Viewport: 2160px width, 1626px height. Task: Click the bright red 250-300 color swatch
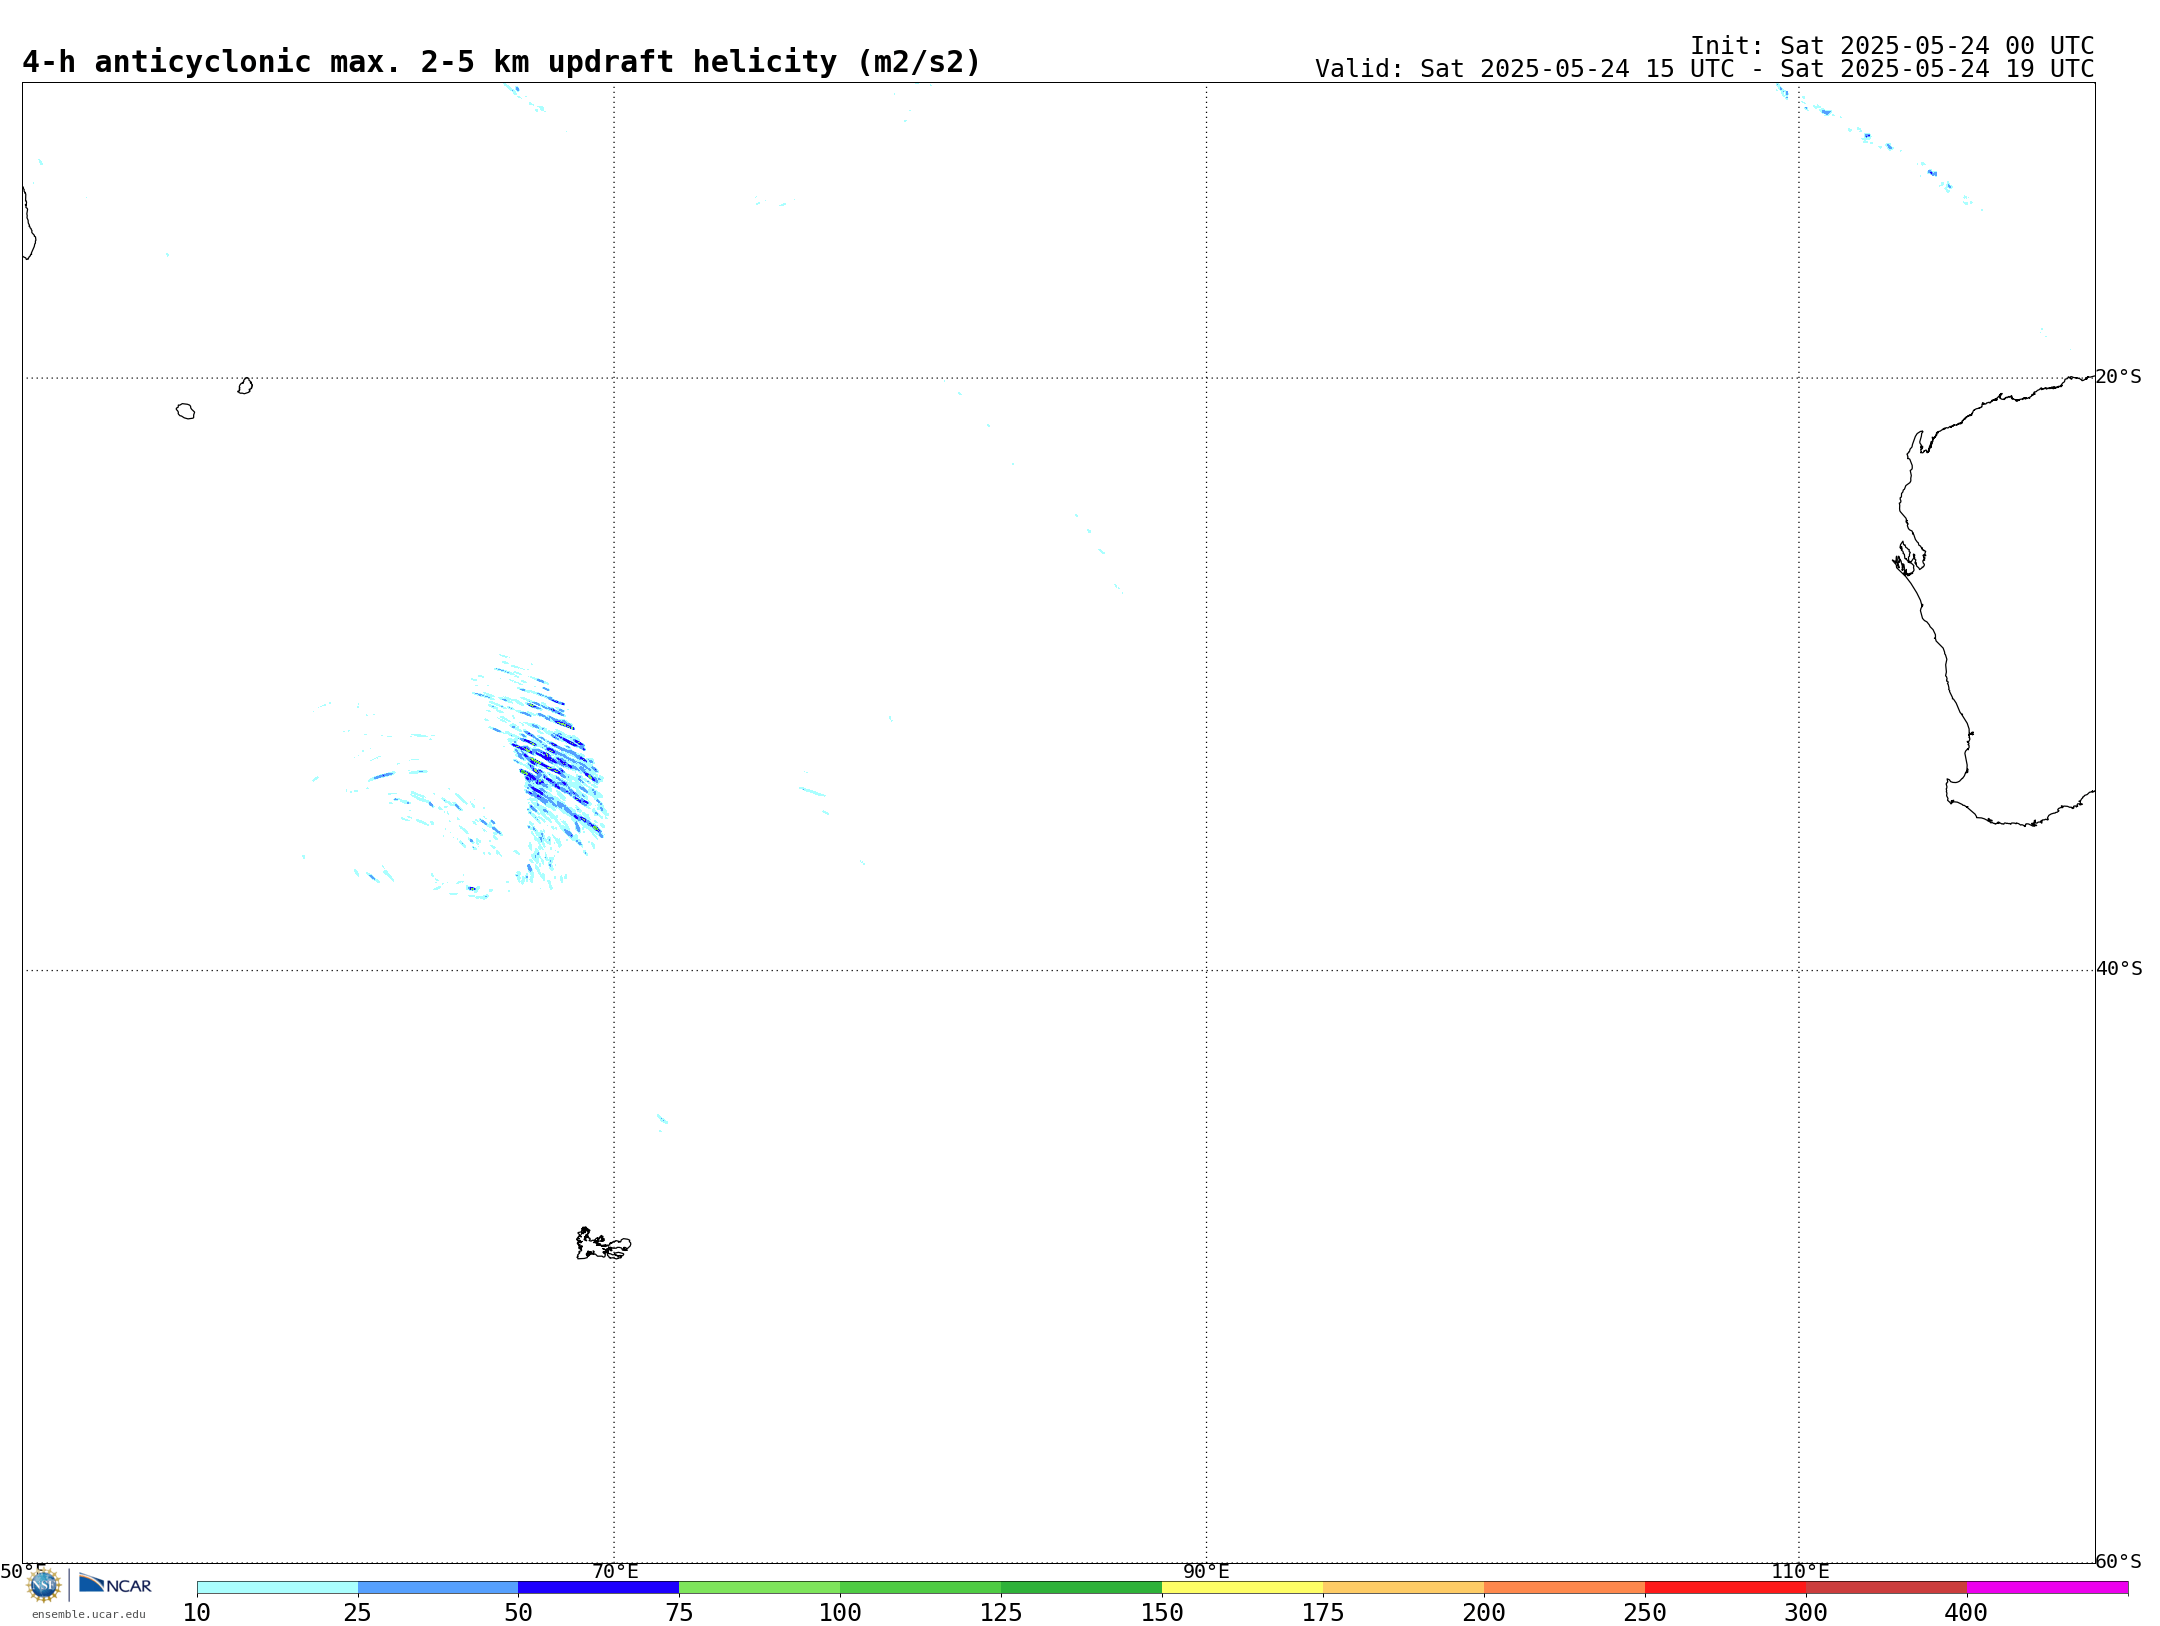1726,1588
